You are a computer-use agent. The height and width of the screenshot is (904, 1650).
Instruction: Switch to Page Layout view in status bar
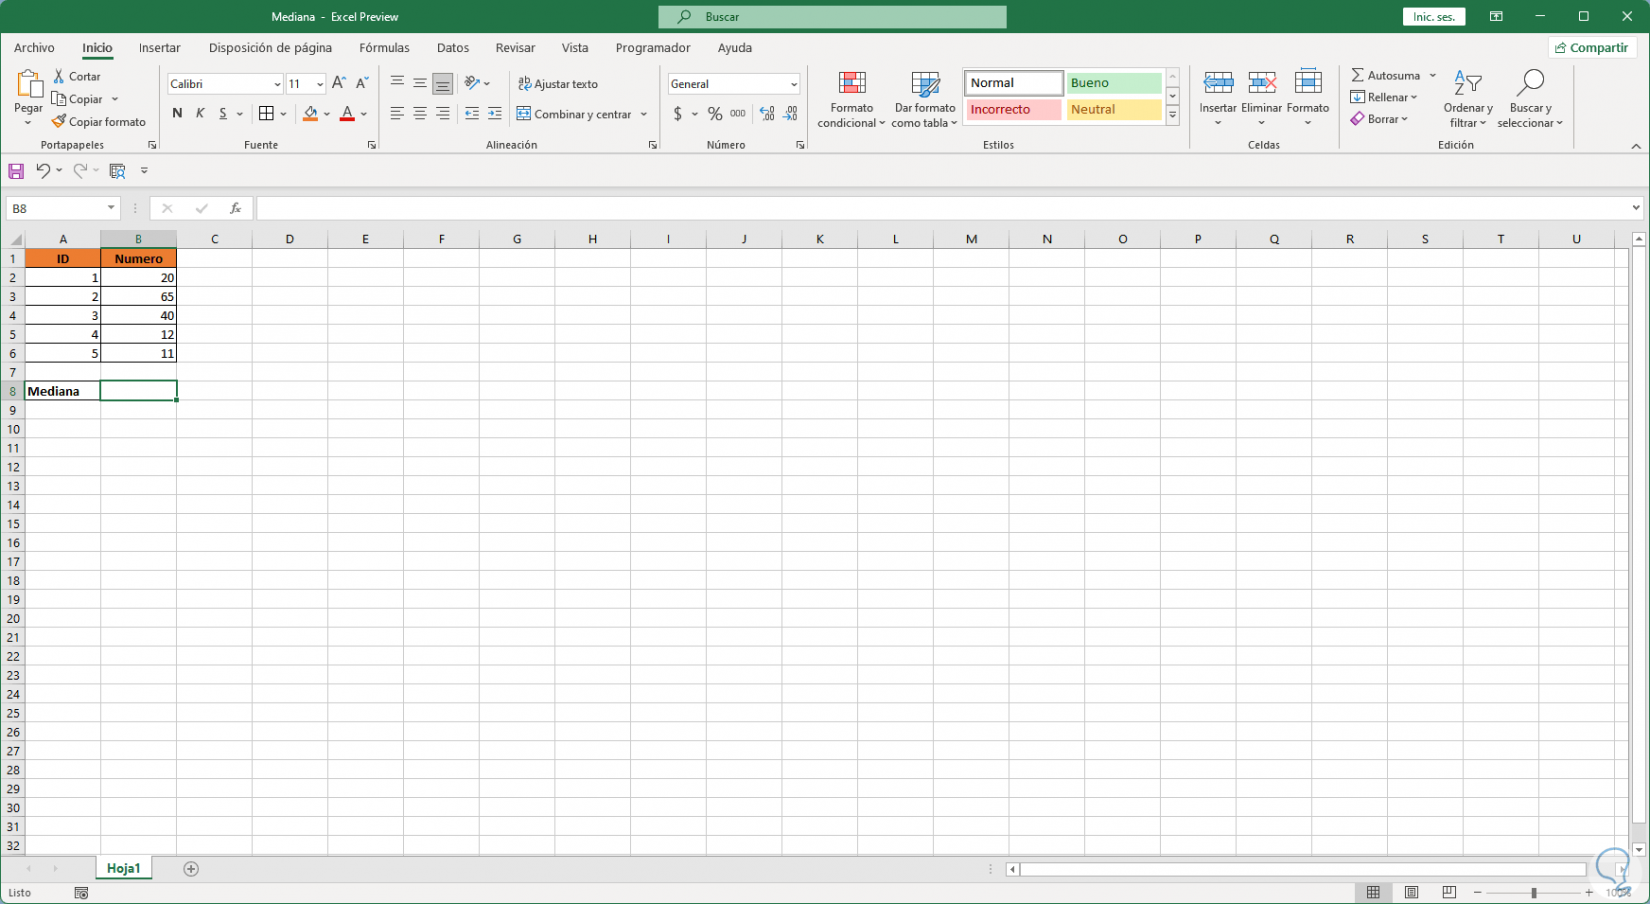(1411, 892)
